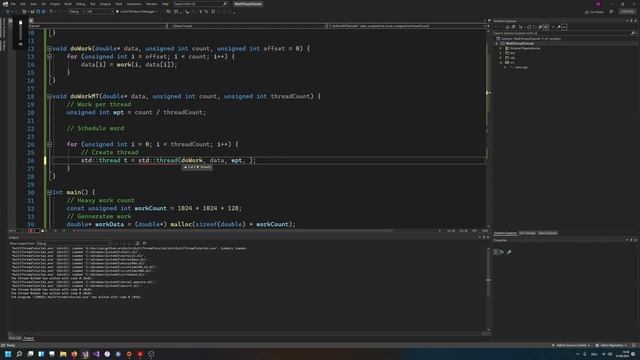Collapse the threadCount for-loop fold toggle
This screenshot has width=640, height=360.
coord(49,144)
